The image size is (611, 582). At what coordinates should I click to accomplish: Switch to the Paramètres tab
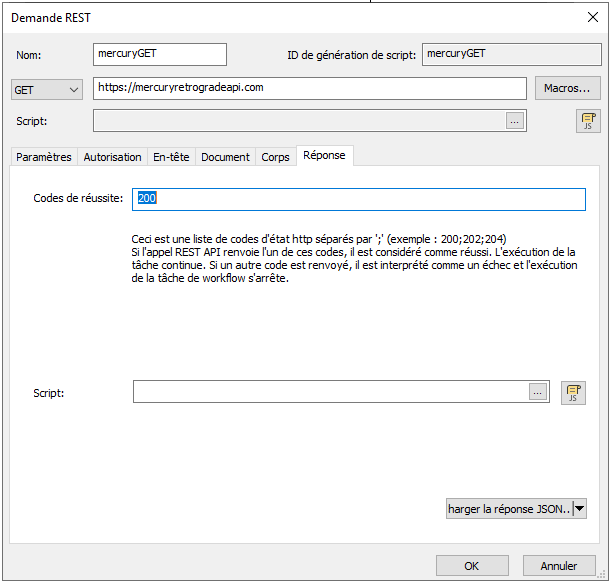click(x=44, y=157)
